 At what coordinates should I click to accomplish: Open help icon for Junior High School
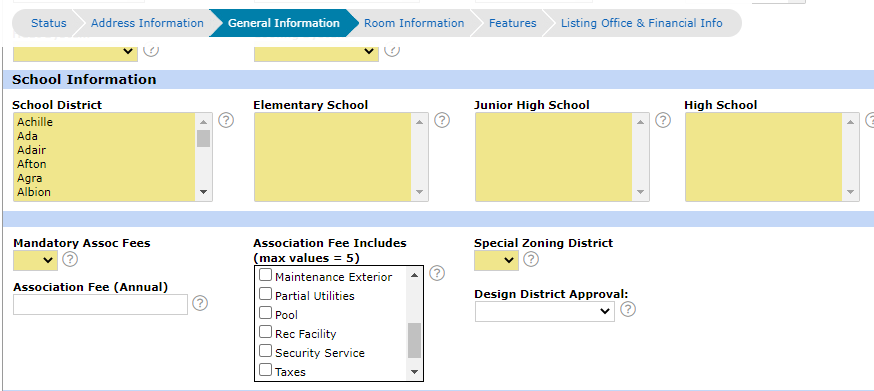[663, 120]
